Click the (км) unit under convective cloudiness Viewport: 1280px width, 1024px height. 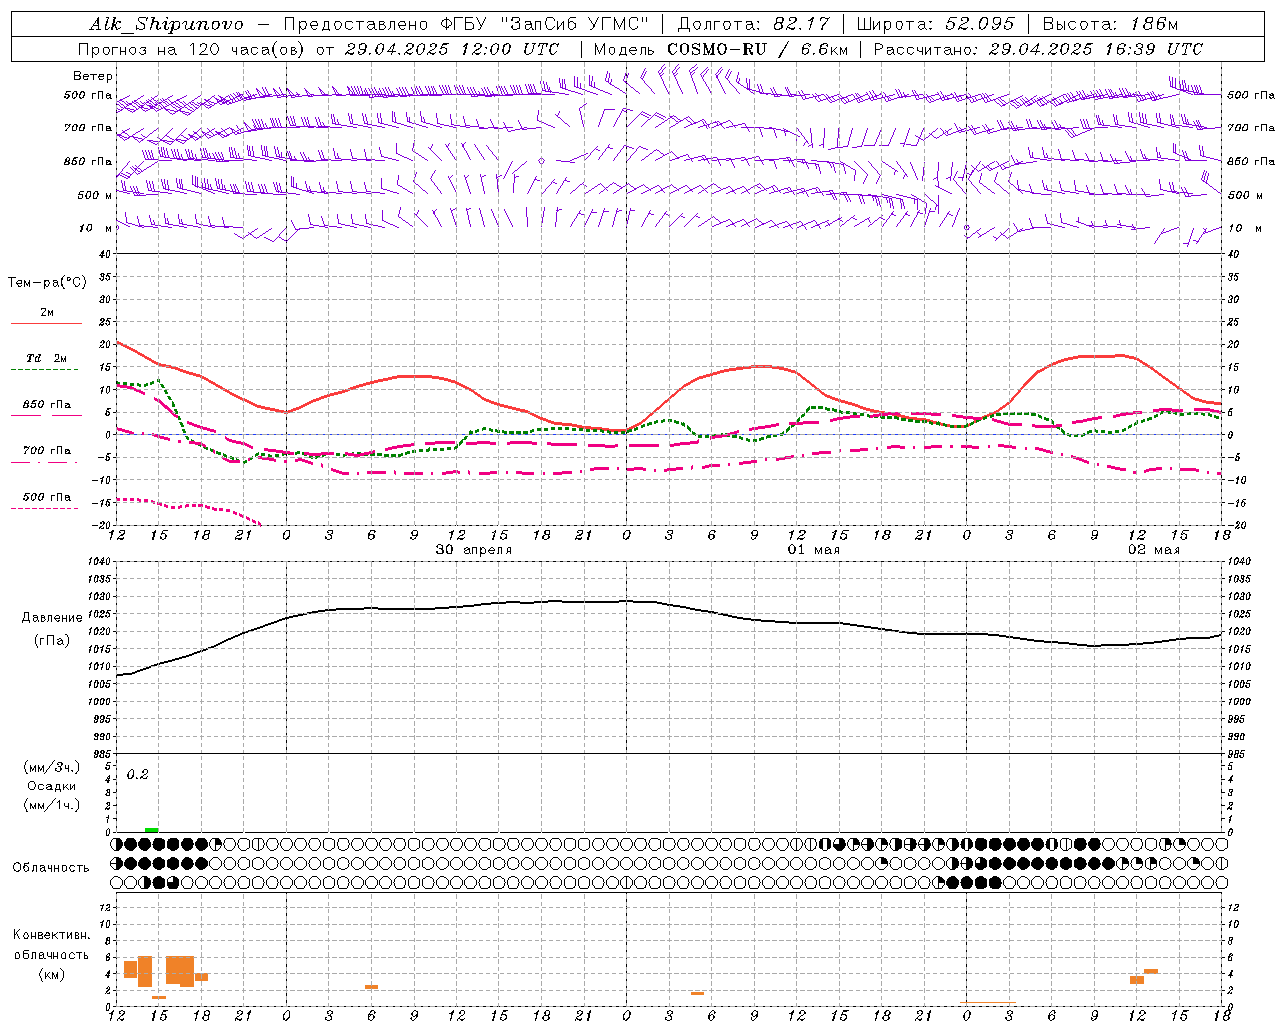pos(51,974)
